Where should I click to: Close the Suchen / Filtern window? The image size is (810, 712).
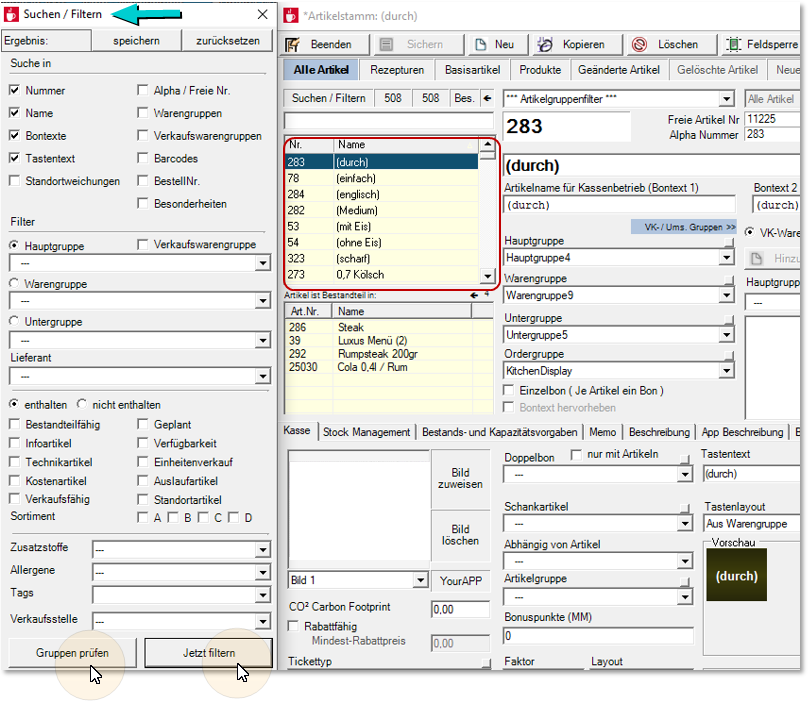pyautogui.click(x=262, y=14)
